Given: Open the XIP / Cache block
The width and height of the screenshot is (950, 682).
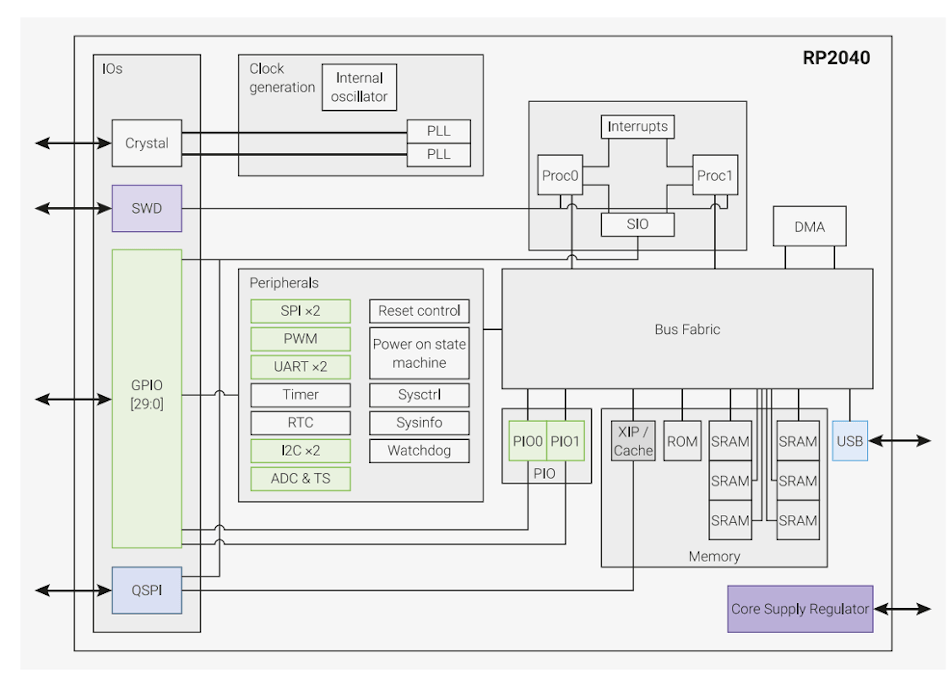Looking at the screenshot, I should tap(633, 440).
